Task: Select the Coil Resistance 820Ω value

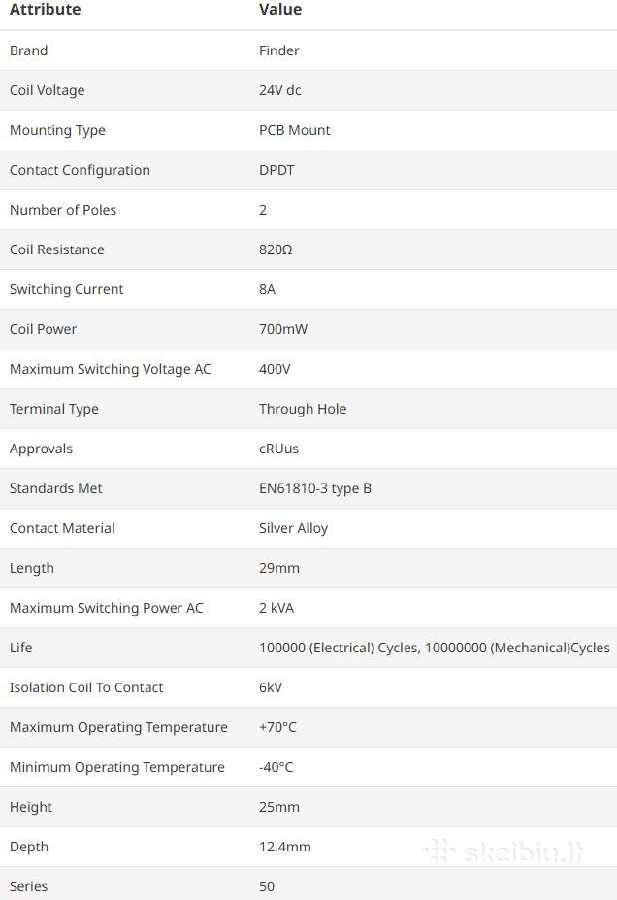Action: 275,250
